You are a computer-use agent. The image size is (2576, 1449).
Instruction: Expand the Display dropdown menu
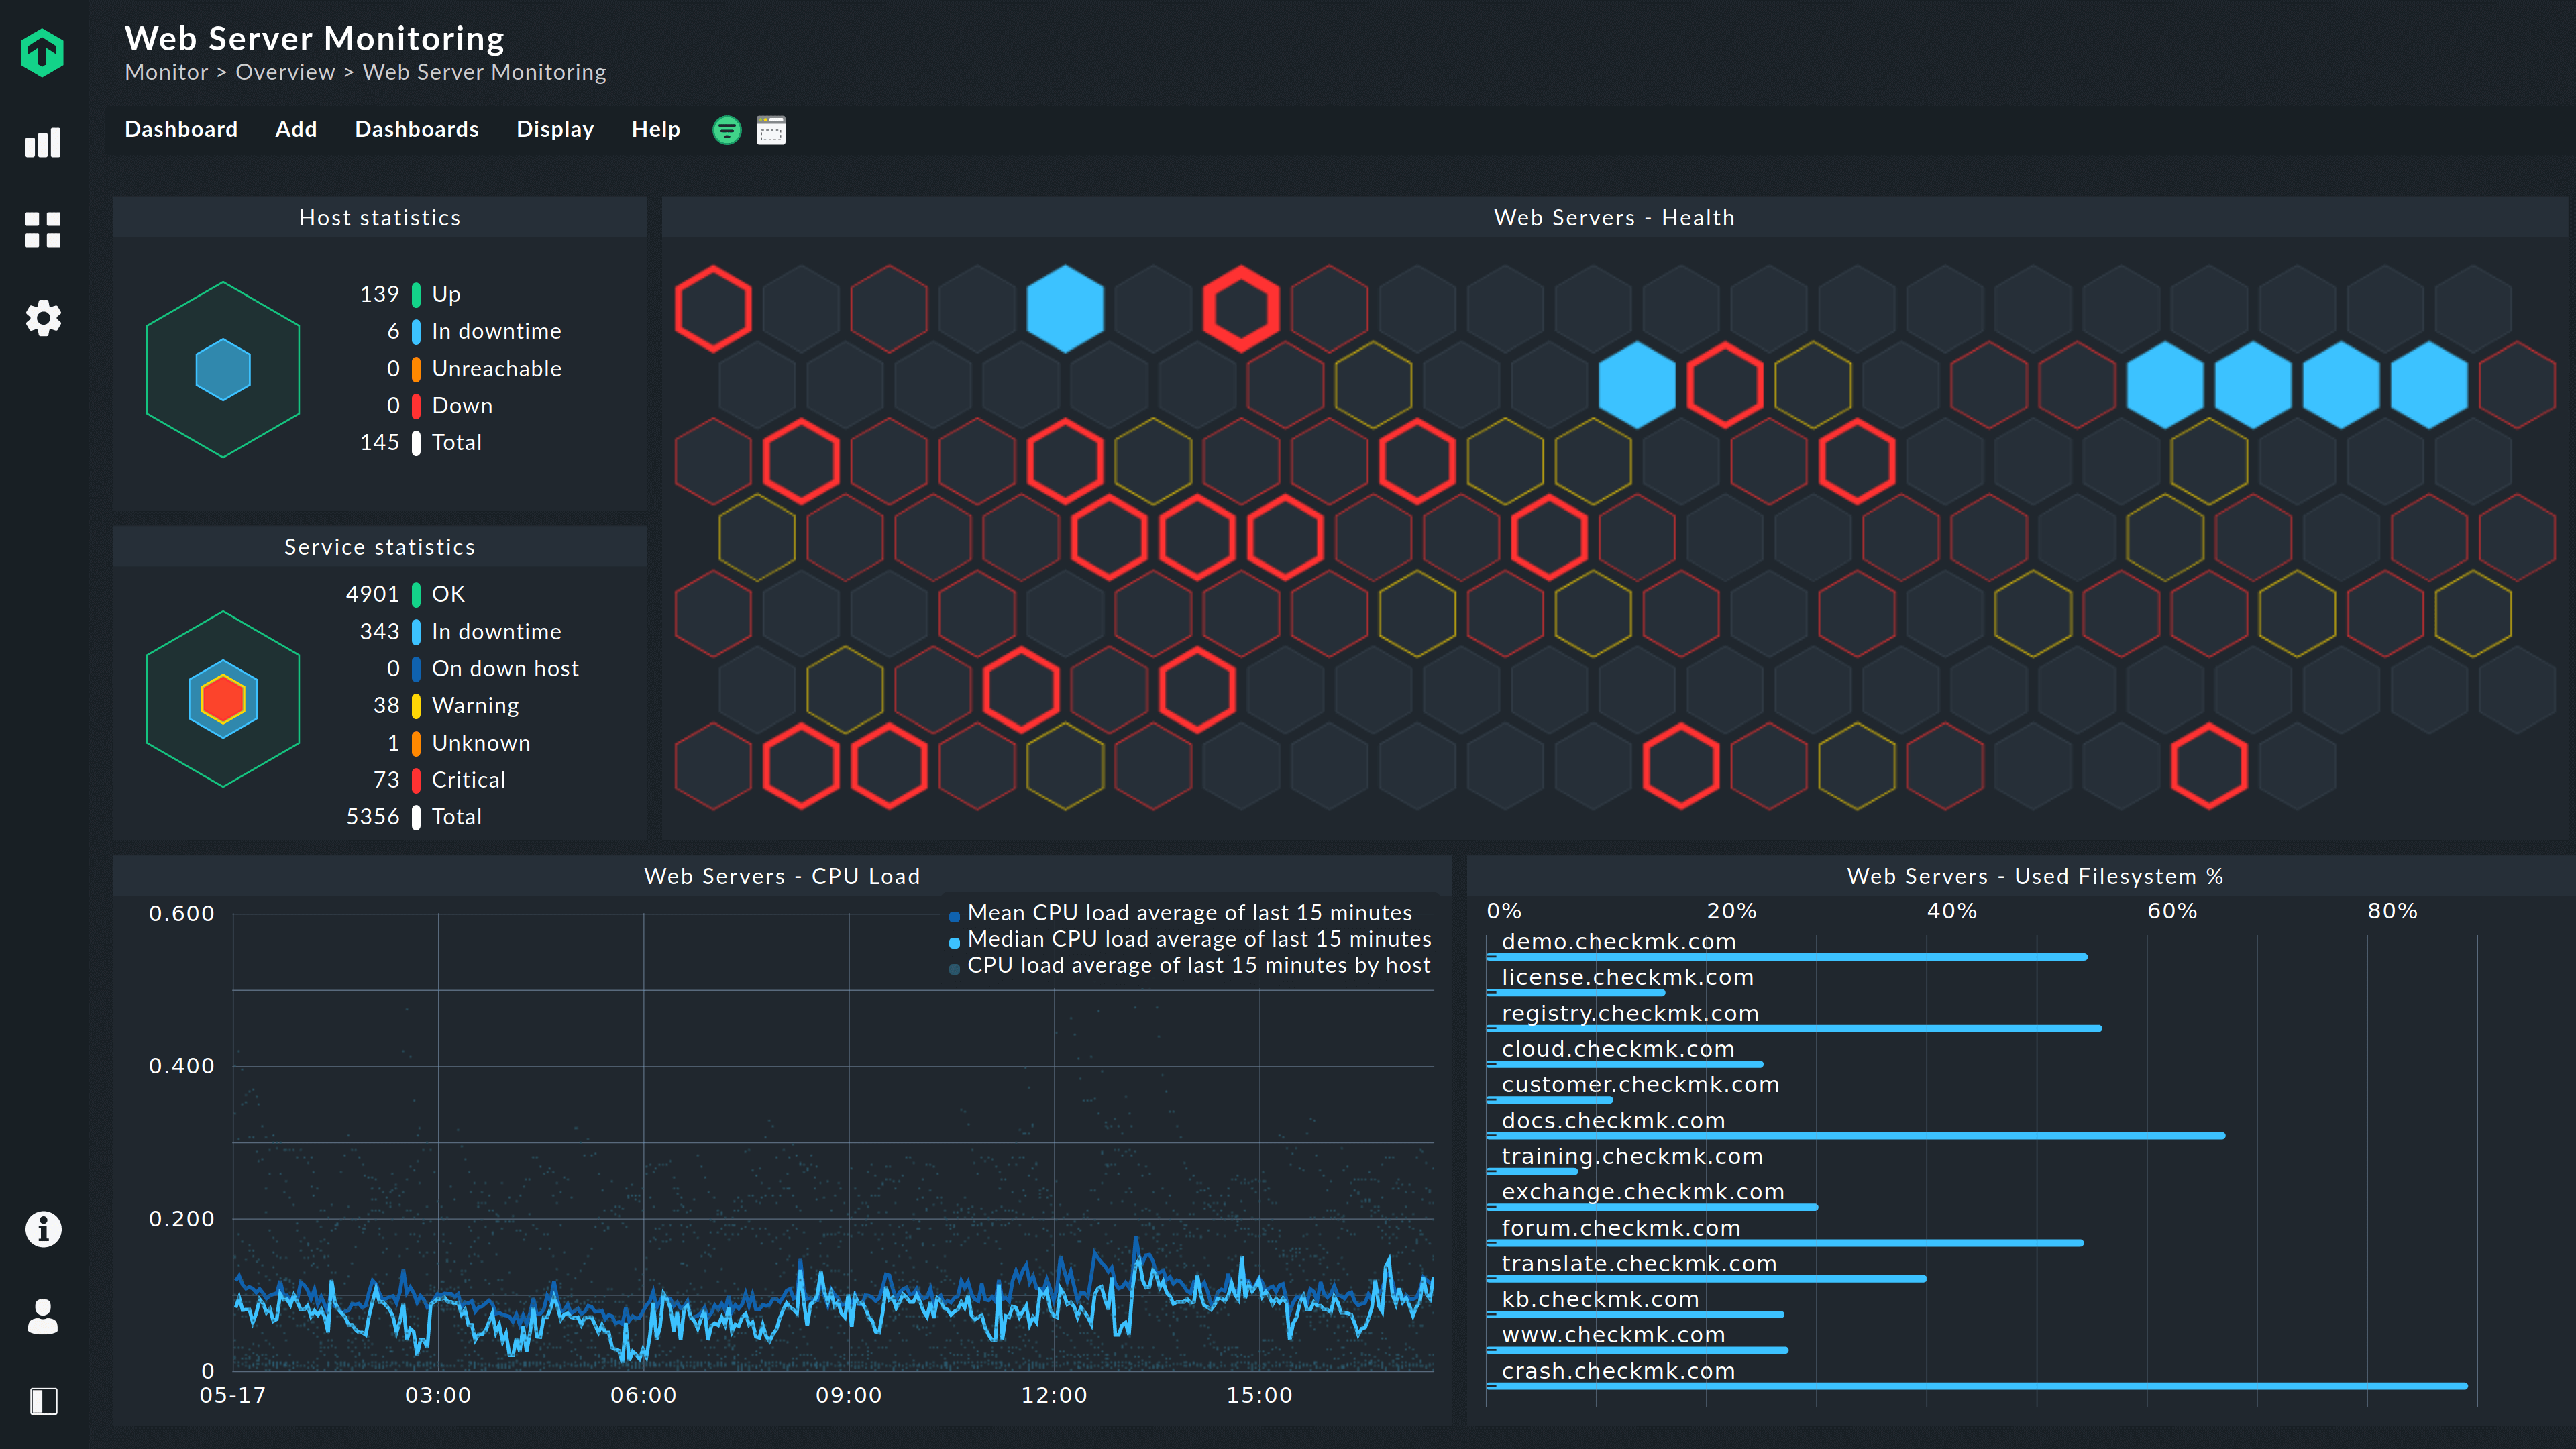coord(555,129)
